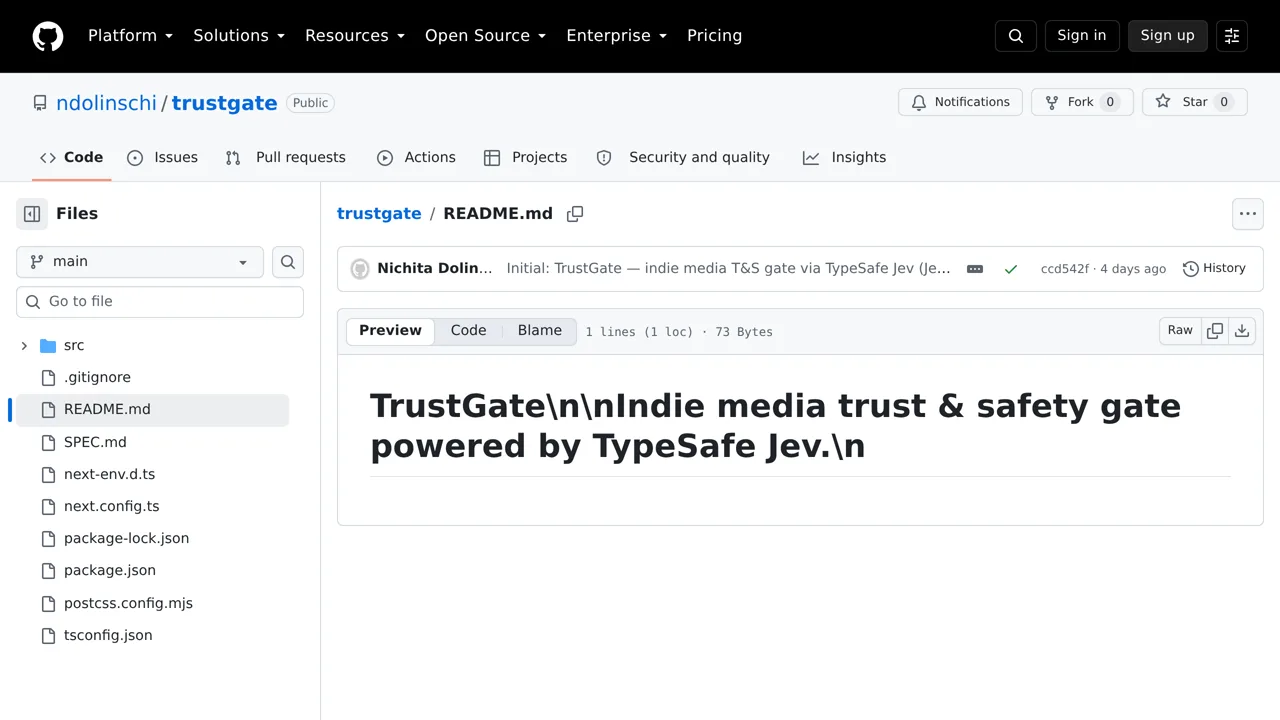Image resolution: width=1280 pixels, height=720 pixels.
Task: Open the Pricing page
Action: [715, 36]
